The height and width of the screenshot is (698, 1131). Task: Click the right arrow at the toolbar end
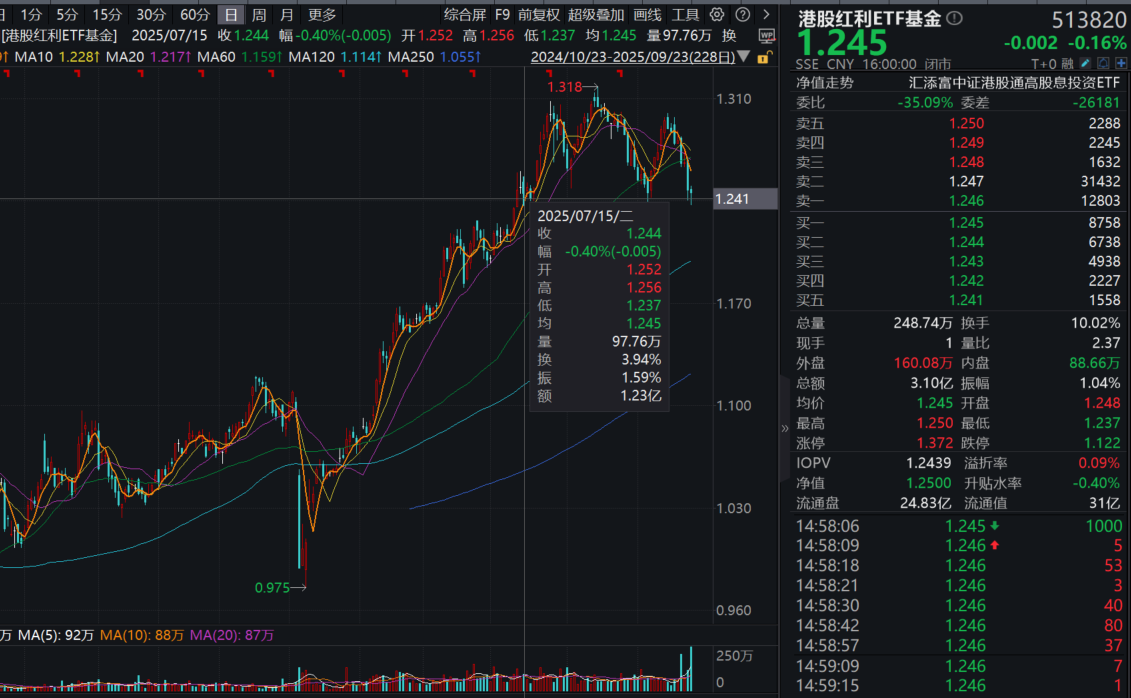pos(764,15)
